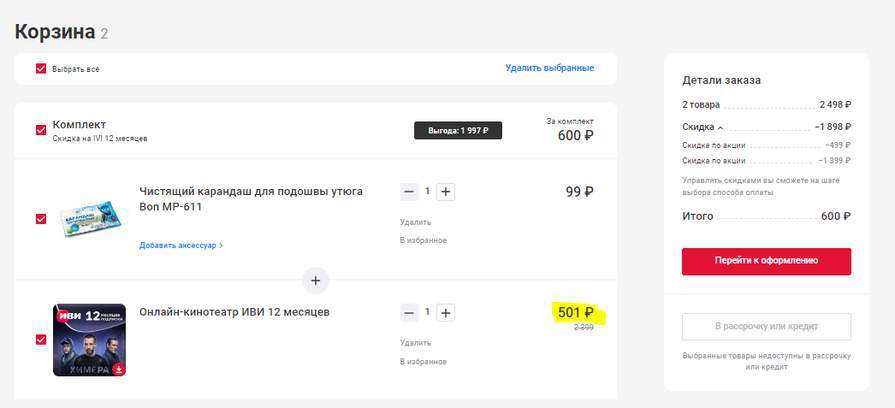
Task: Open the cleaning pencil product thumbnail
Action: 90,216
